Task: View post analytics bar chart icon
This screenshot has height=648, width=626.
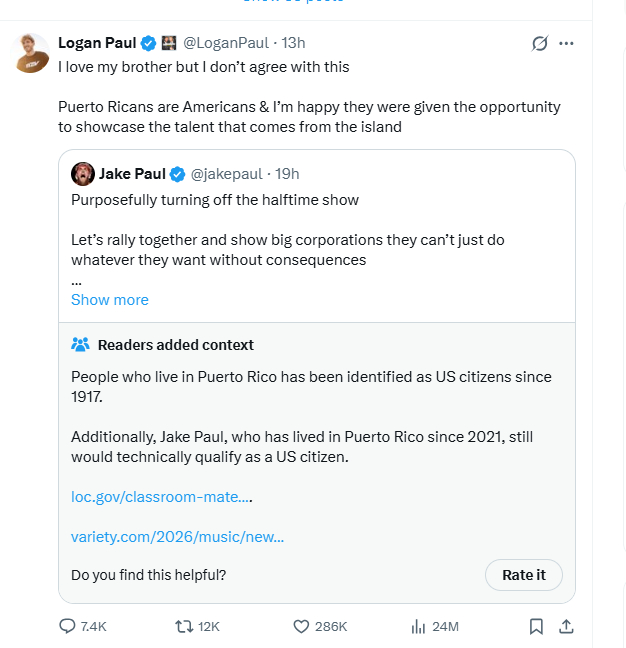Action: (x=419, y=627)
